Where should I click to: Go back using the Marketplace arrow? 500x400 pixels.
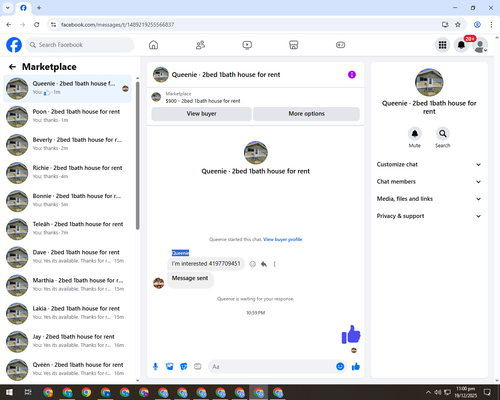[12, 67]
